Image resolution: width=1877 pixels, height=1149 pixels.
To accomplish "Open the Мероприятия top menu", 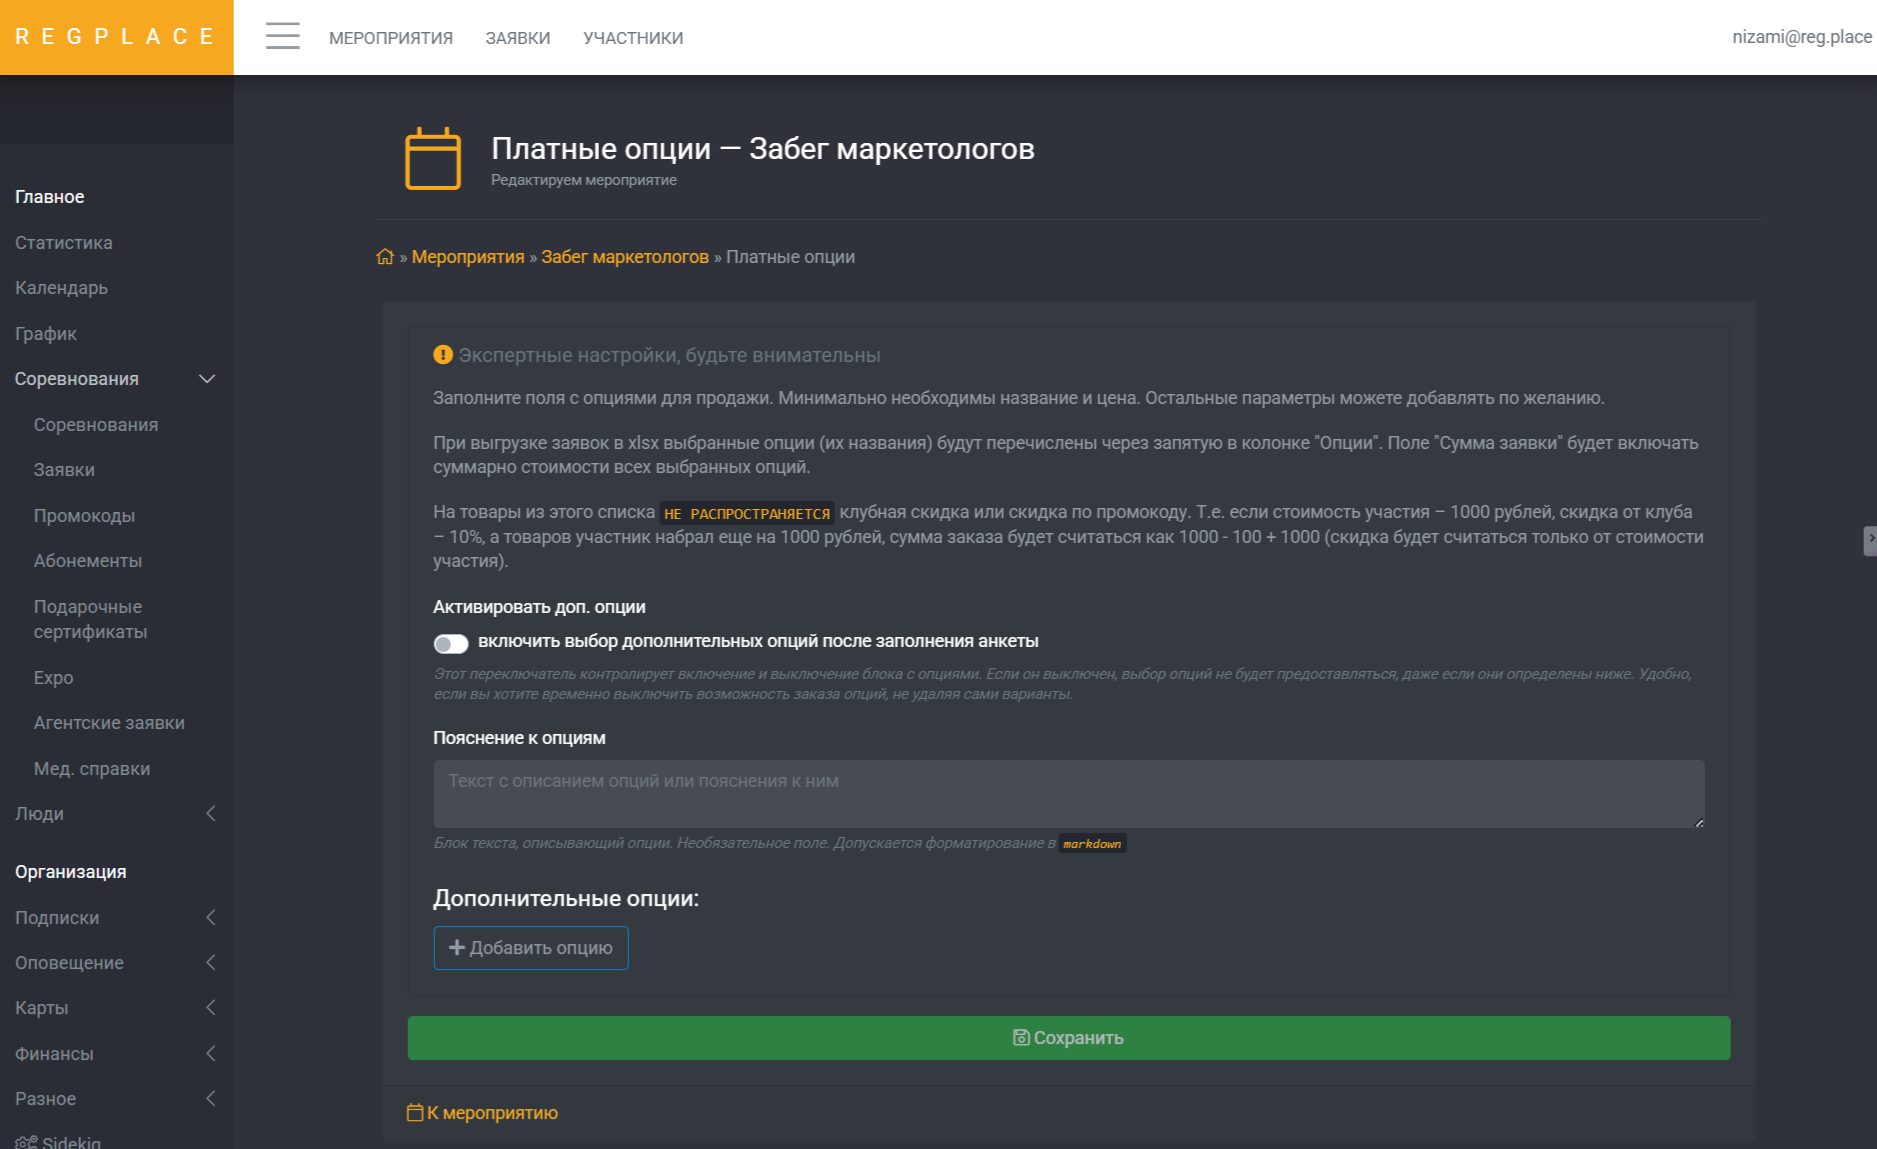I will [391, 38].
